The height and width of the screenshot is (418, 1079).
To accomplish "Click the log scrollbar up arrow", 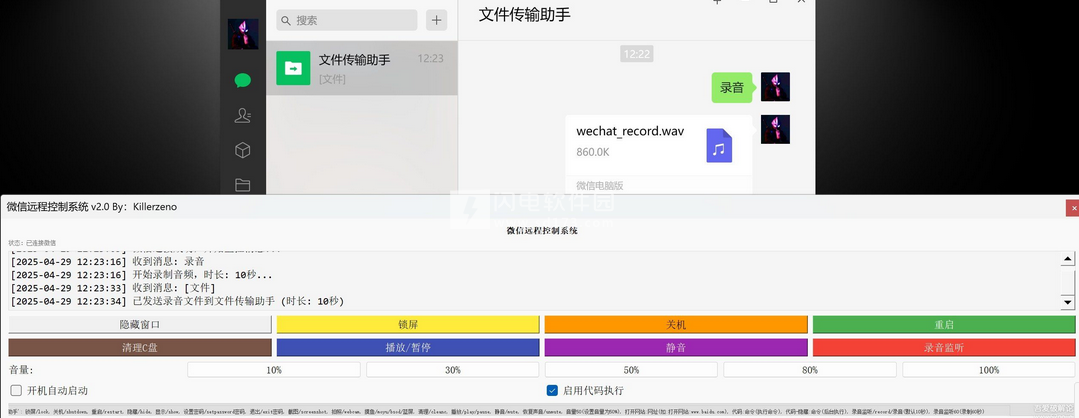I will (x=1068, y=260).
